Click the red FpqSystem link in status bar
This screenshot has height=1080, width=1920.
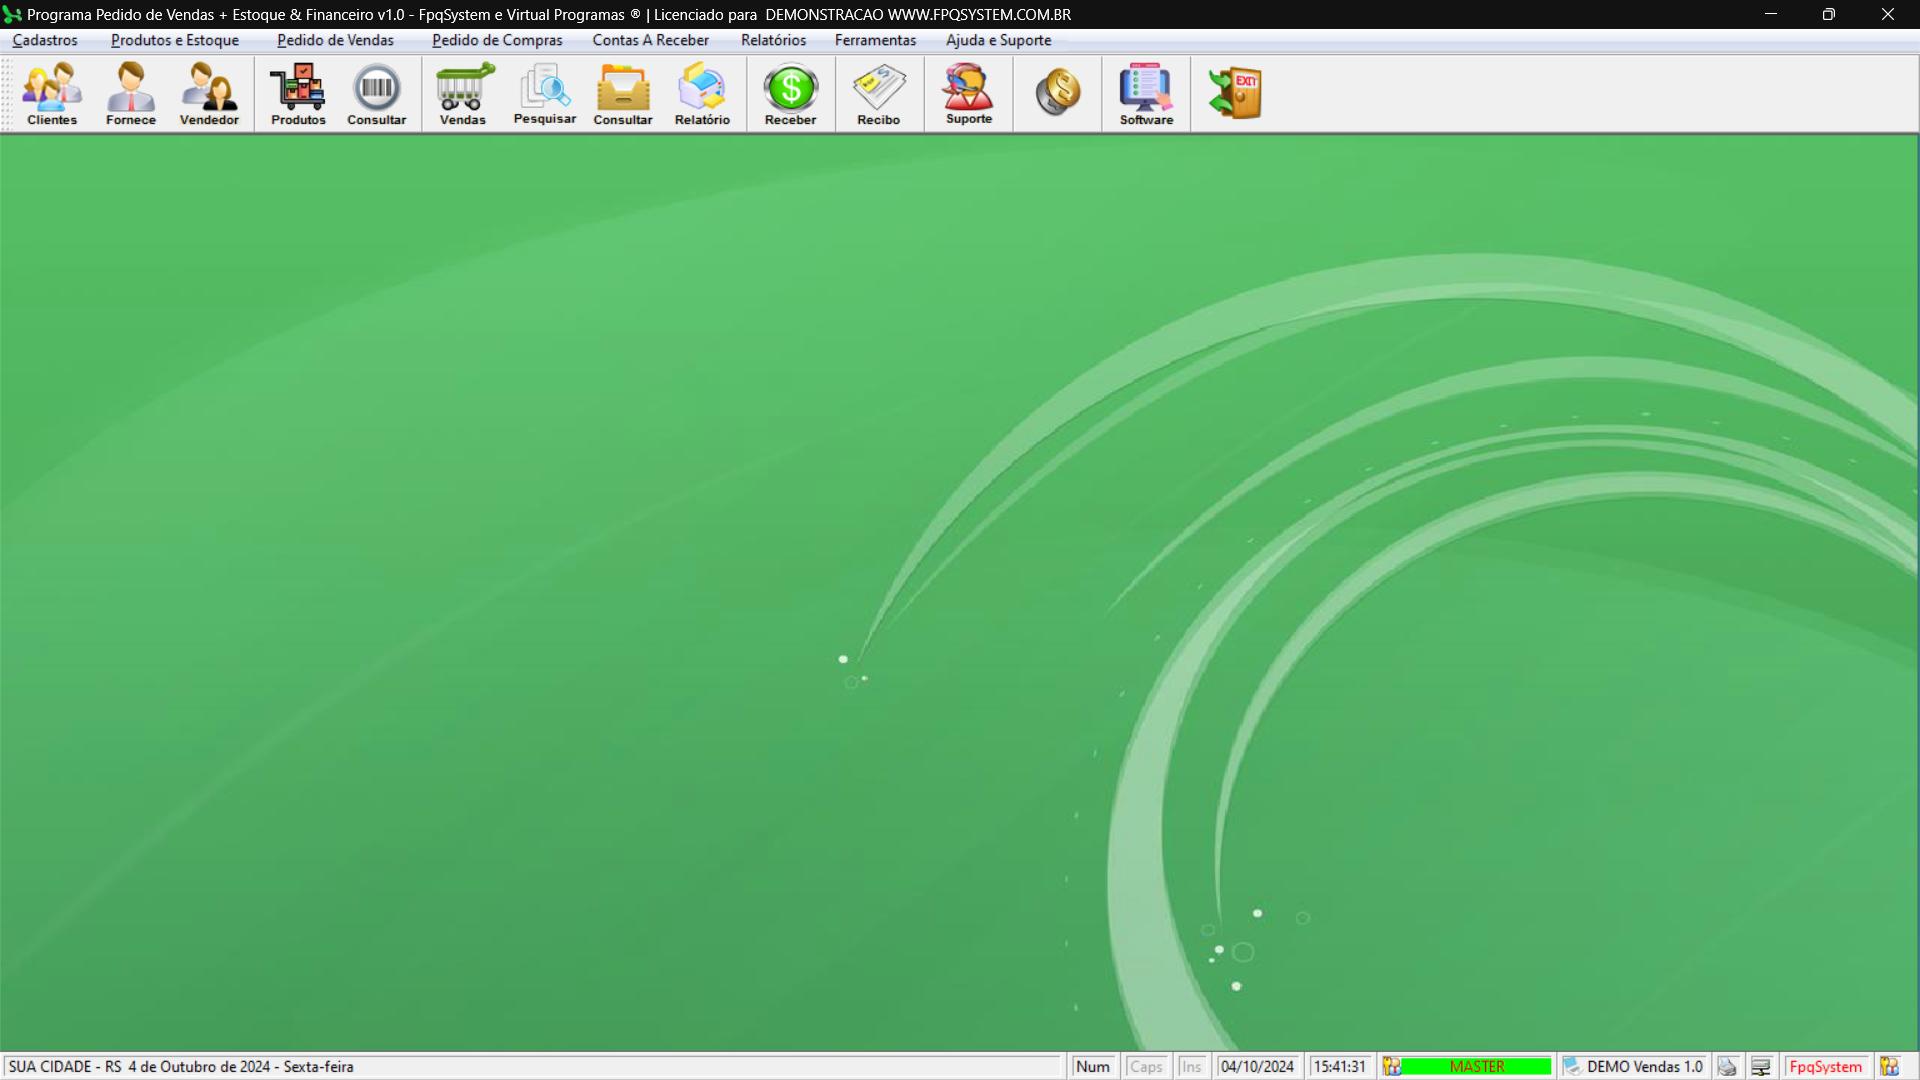coord(1825,1067)
